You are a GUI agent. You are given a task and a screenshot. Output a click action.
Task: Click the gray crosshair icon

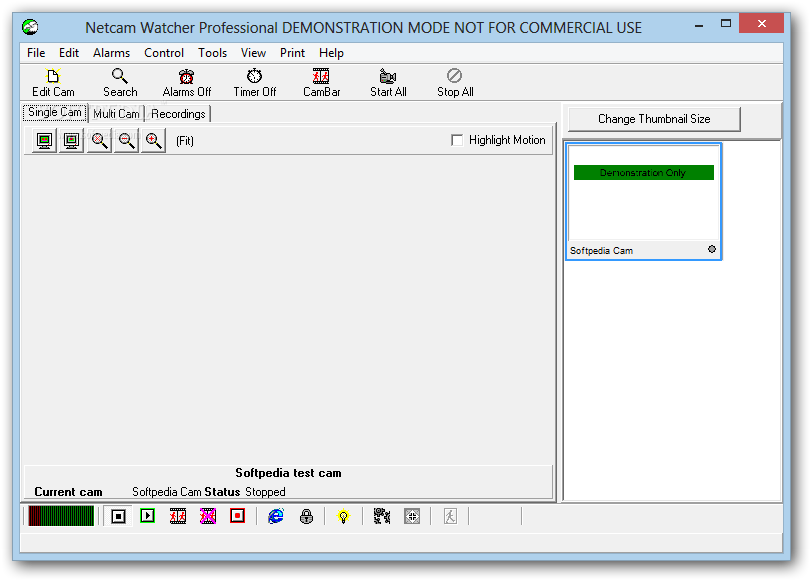[412, 516]
